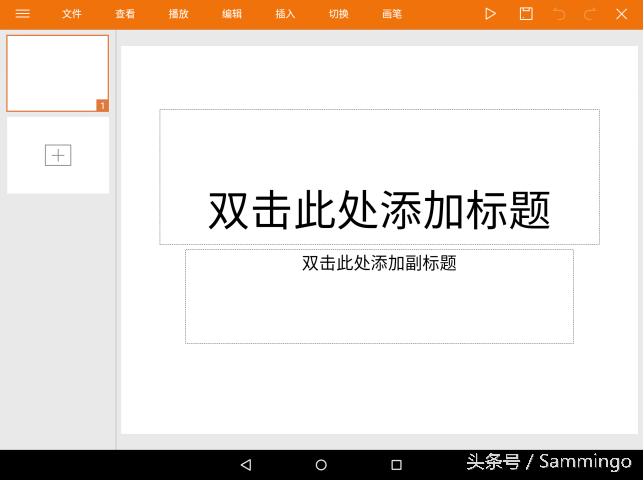Add a new slide with the plus button
Screen dimensions: 644x480
coord(58,155)
